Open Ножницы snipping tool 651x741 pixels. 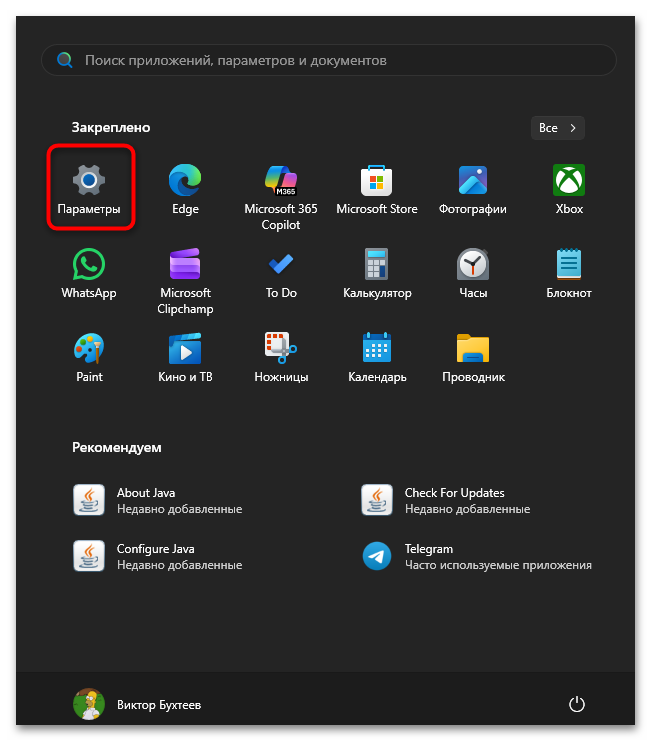(x=281, y=357)
